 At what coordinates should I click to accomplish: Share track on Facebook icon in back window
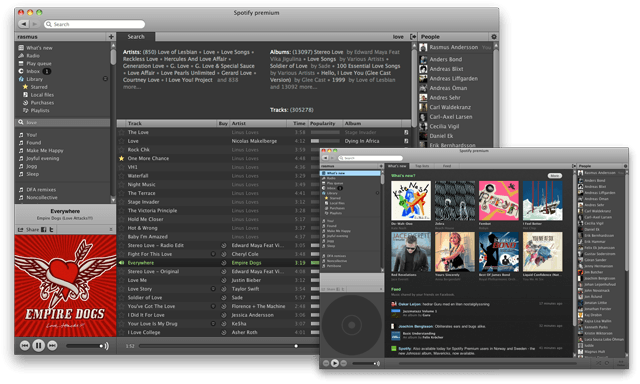44,230
